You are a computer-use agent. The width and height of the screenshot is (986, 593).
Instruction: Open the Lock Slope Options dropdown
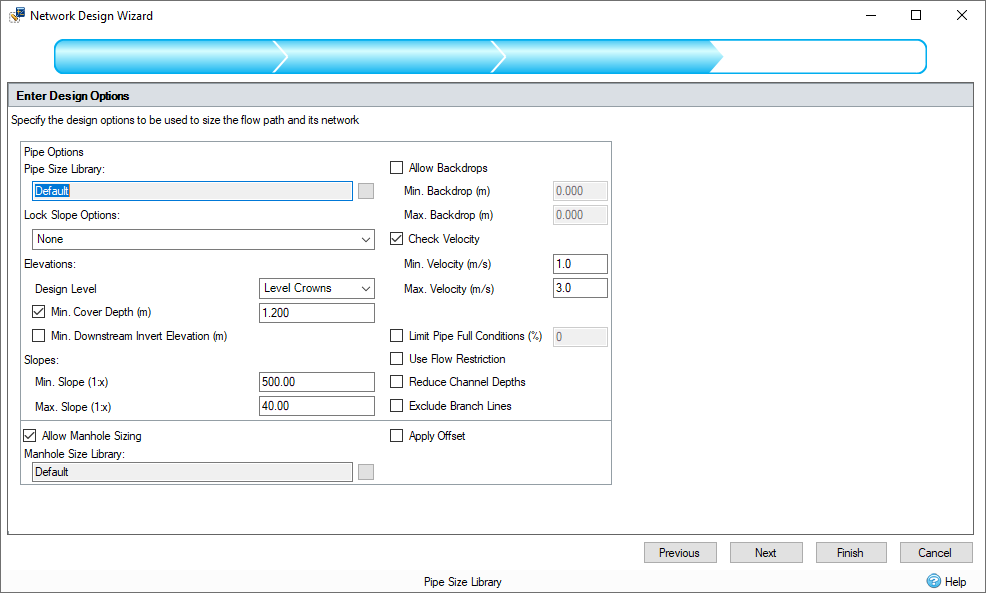[203, 239]
